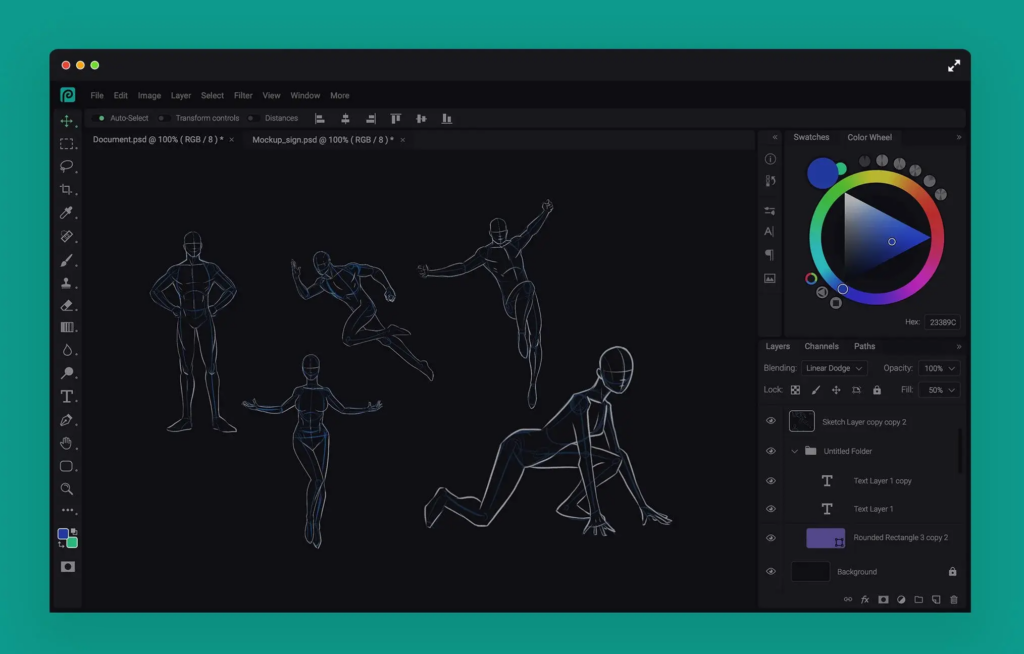Open the File menu
The height and width of the screenshot is (654, 1024).
click(x=97, y=95)
